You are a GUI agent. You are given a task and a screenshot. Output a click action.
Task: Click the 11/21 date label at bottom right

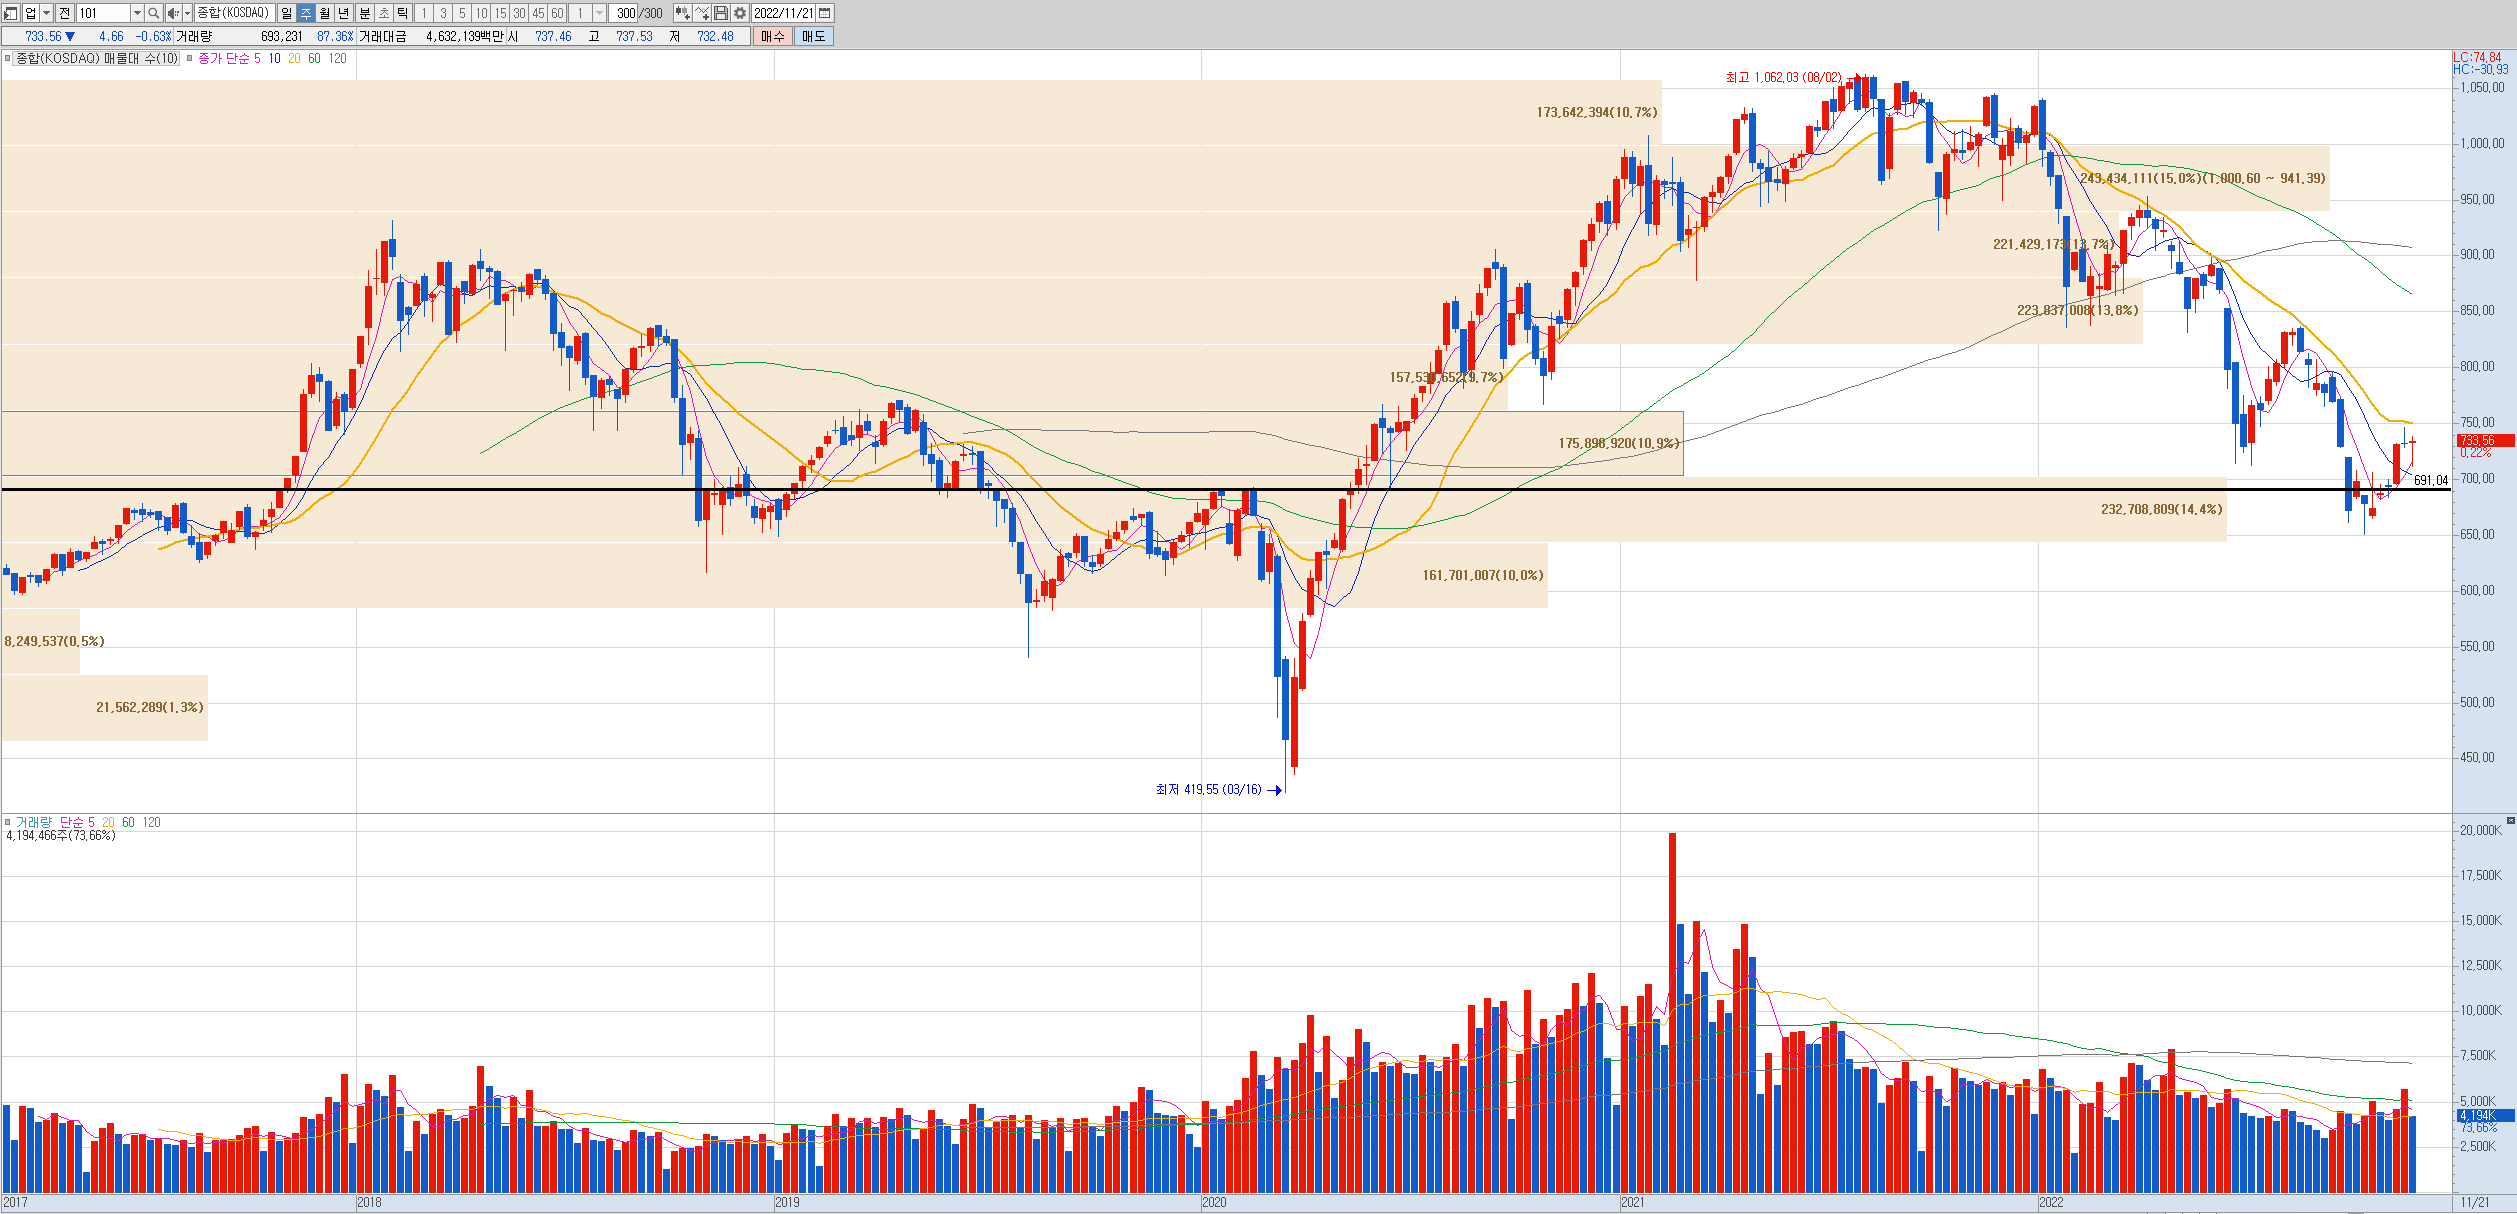(2475, 1202)
